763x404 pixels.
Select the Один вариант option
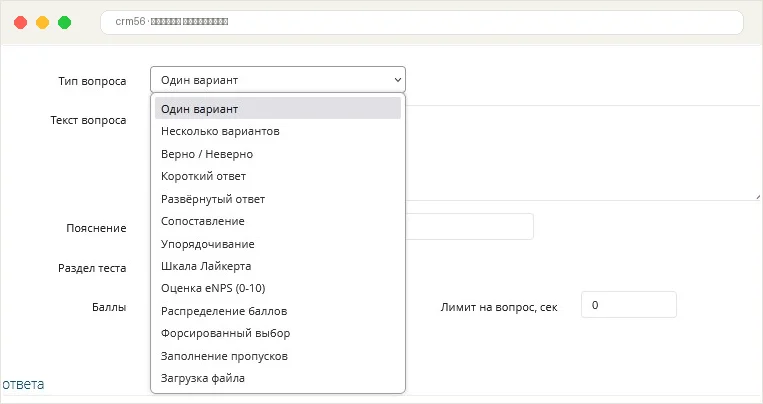tap(278, 109)
